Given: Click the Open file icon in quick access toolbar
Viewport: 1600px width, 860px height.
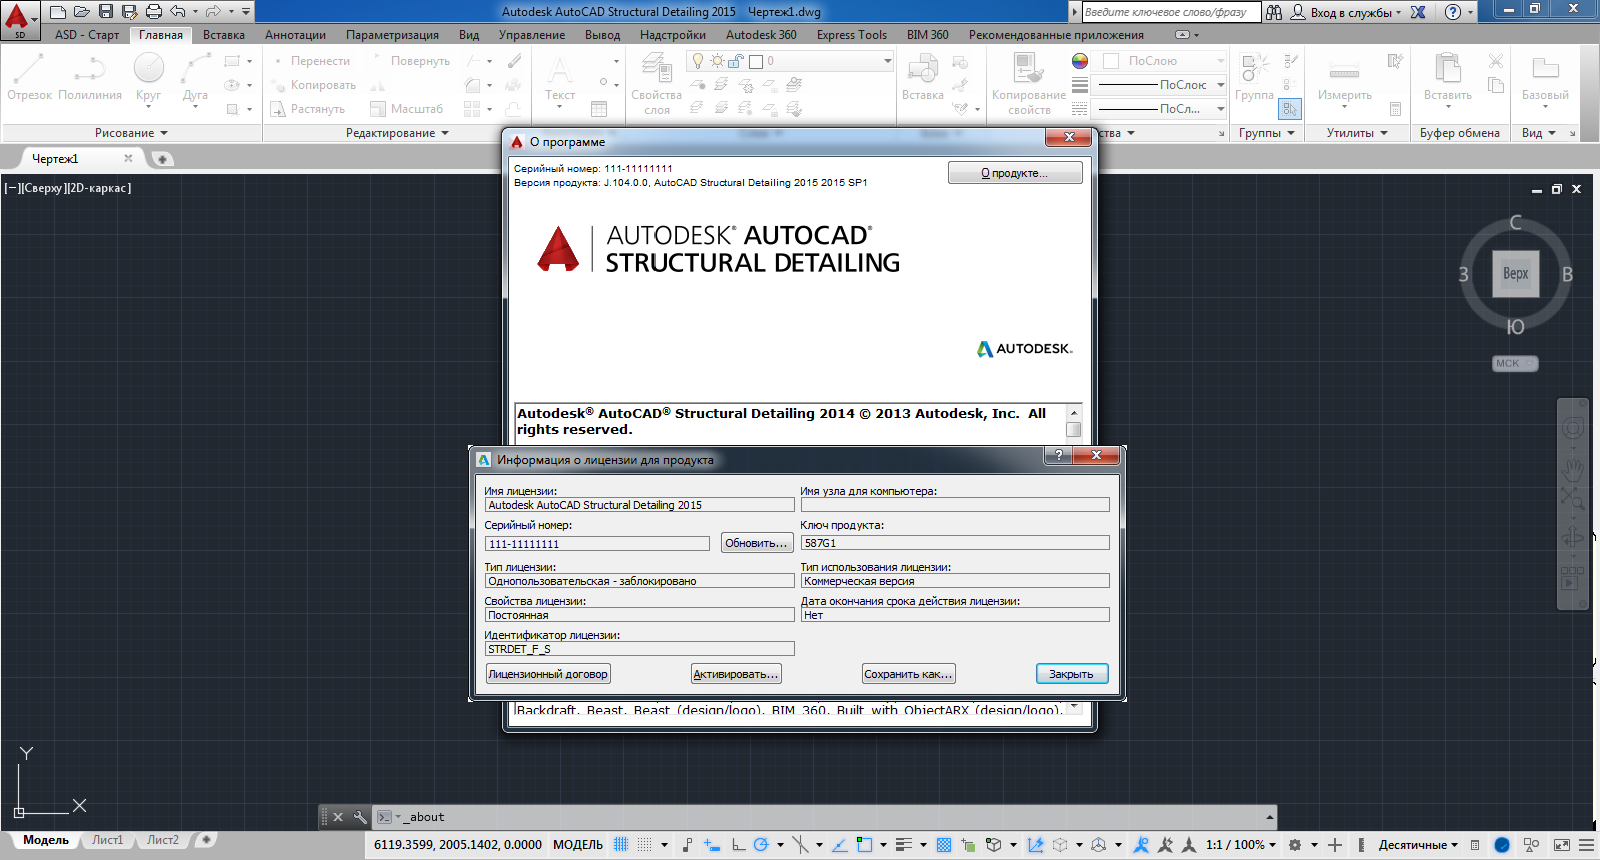Looking at the screenshot, I should [82, 12].
